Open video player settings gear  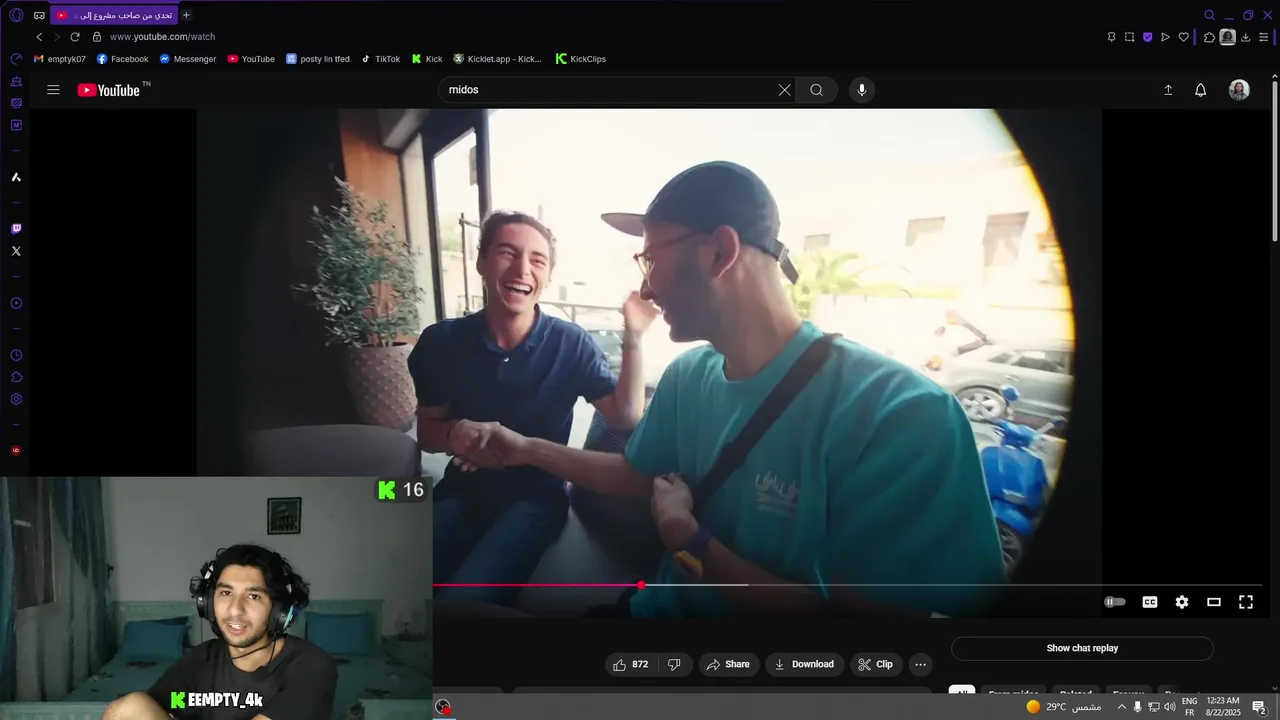[1182, 602]
